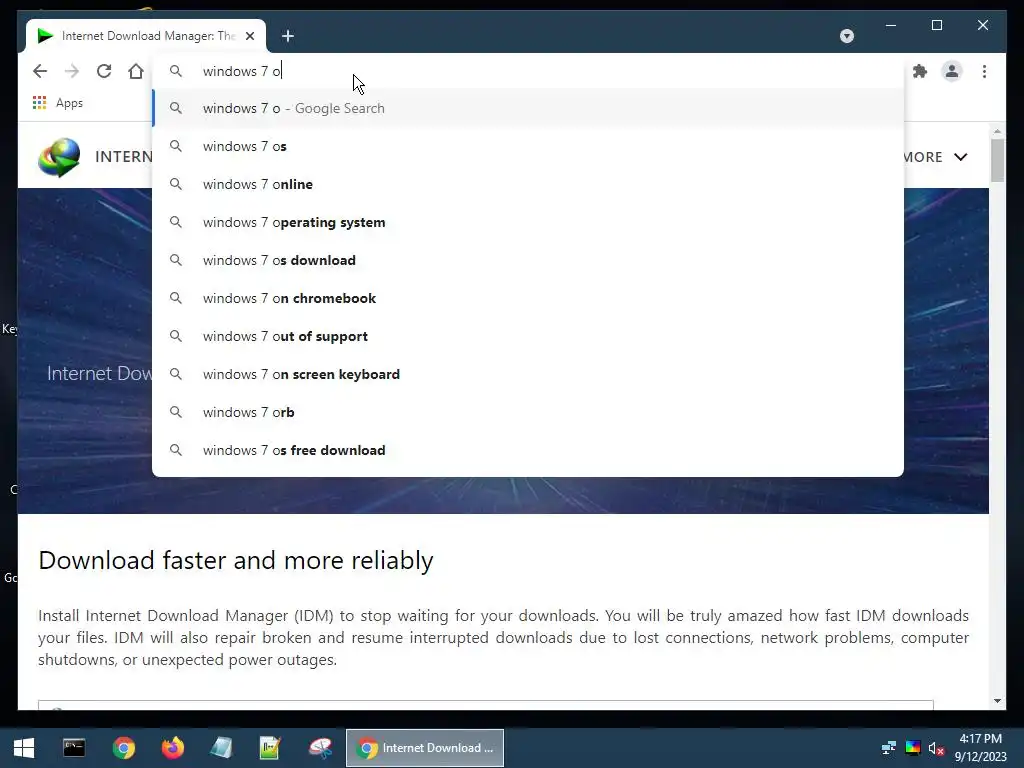Open the notebook app icon on the taskbar
The width and height of the screenshot is (1024, 768).
click(221, 748)
